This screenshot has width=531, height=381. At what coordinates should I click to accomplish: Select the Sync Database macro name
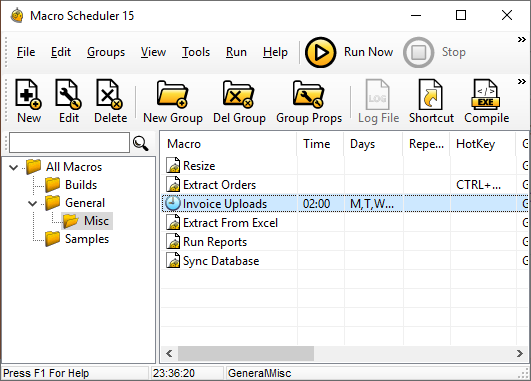coord(221,261)
